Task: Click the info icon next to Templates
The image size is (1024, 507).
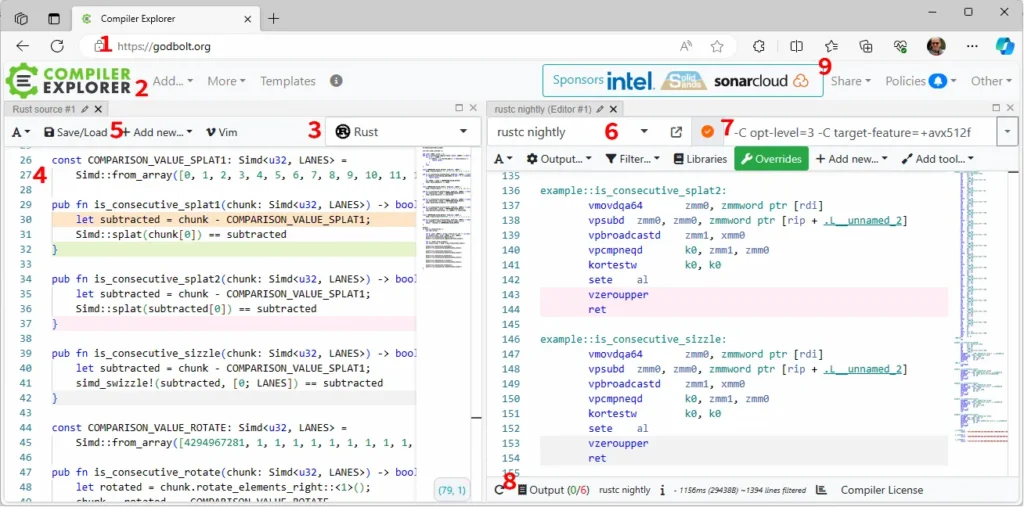Action: click(x=336, y=81)
